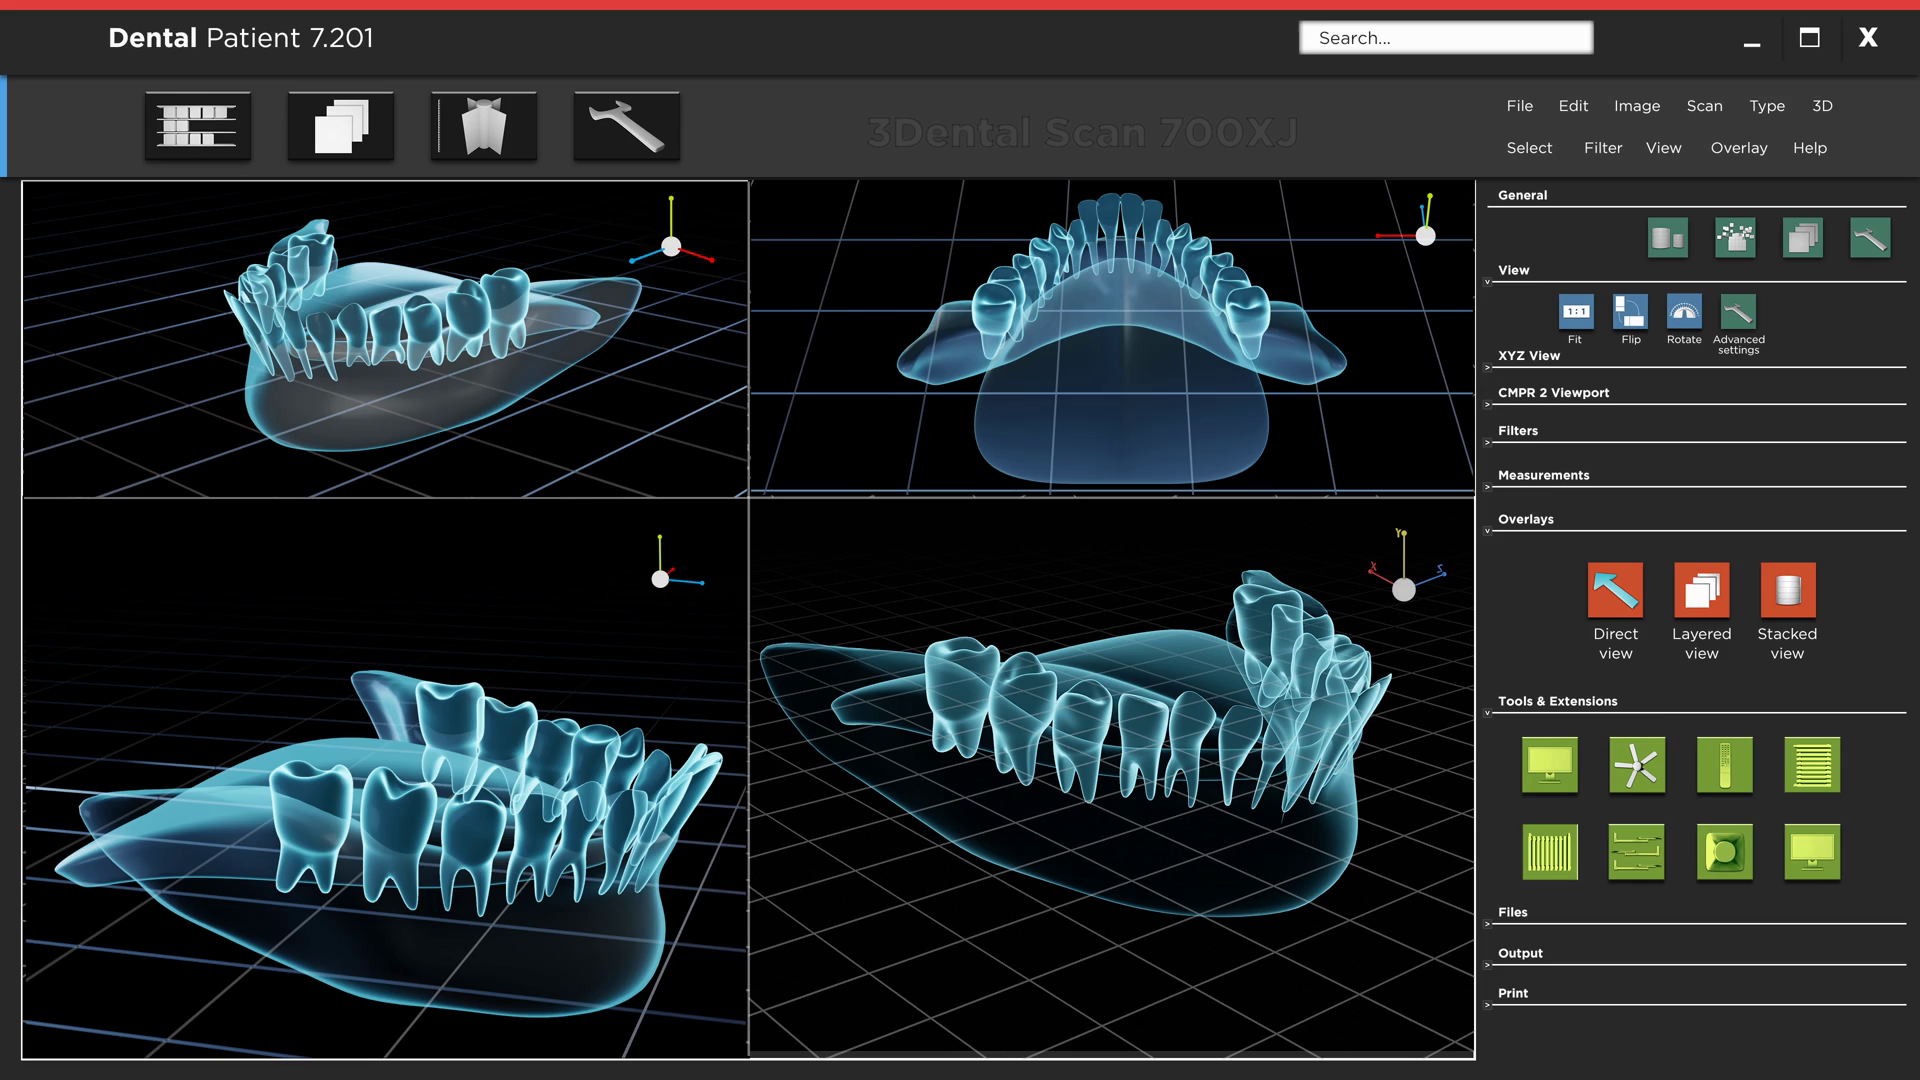Expand the XYZ View section
1920x1080 pixels.
(1488, 368)
